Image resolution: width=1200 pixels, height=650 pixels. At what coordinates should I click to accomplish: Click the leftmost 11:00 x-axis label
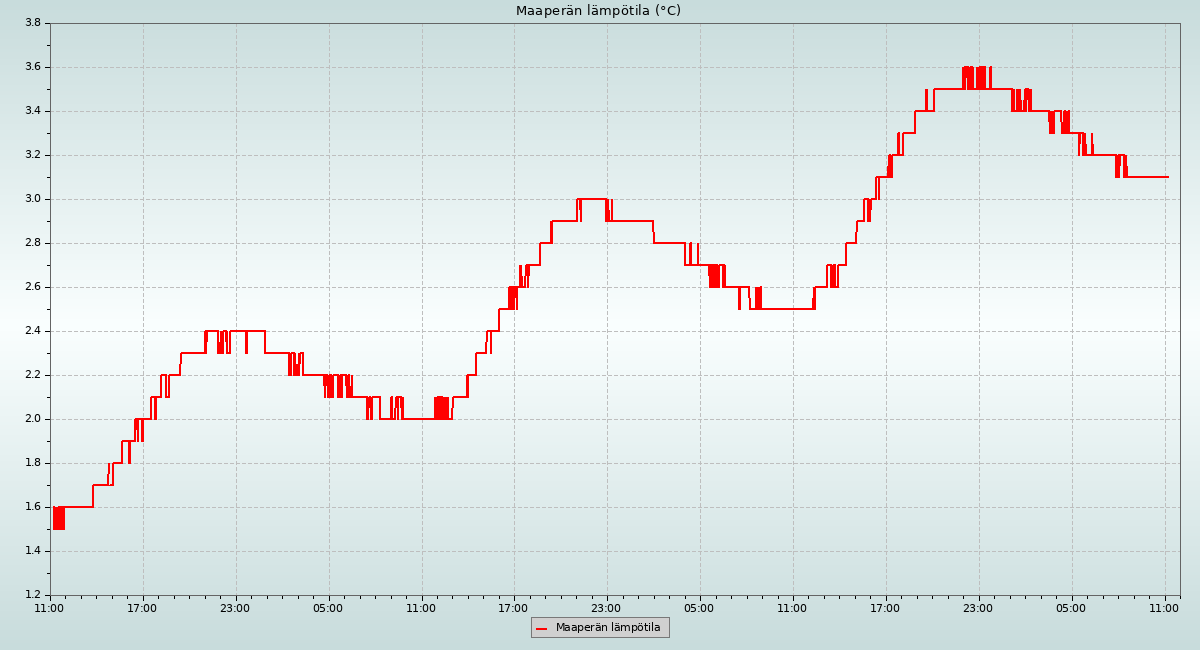pos(49,607)
